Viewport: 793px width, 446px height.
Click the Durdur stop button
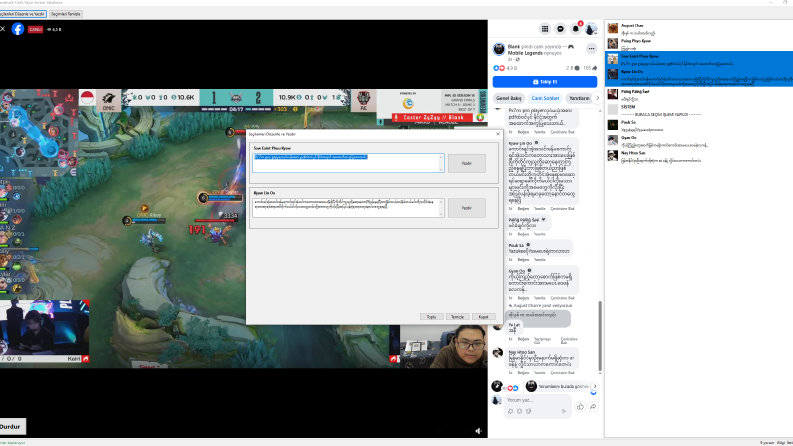pyautogui.click(x=11, y=426)
